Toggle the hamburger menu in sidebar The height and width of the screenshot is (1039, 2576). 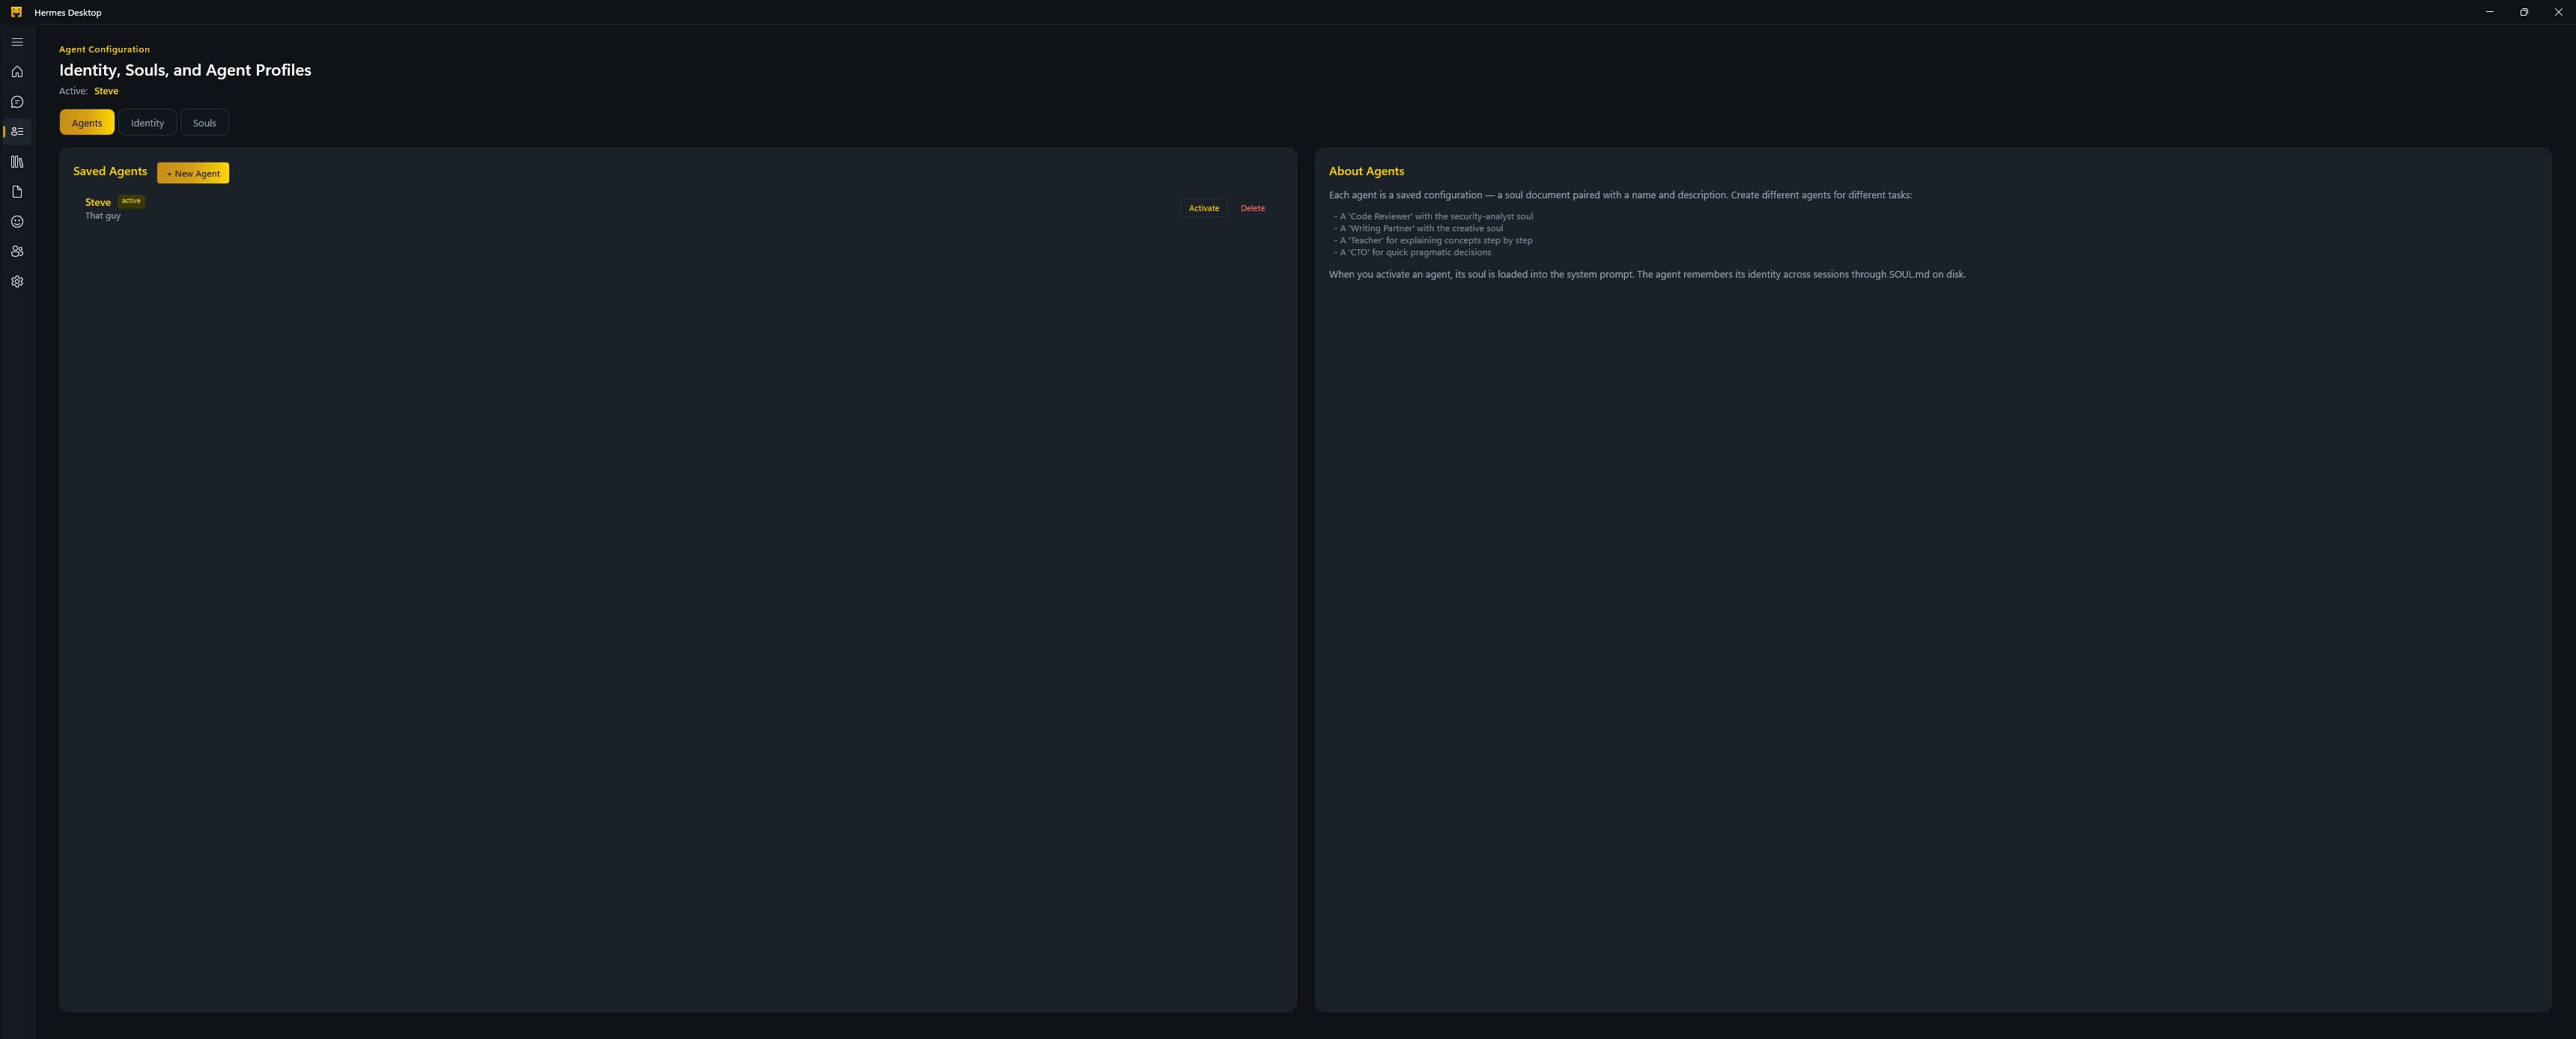click(x=17, y=42)
